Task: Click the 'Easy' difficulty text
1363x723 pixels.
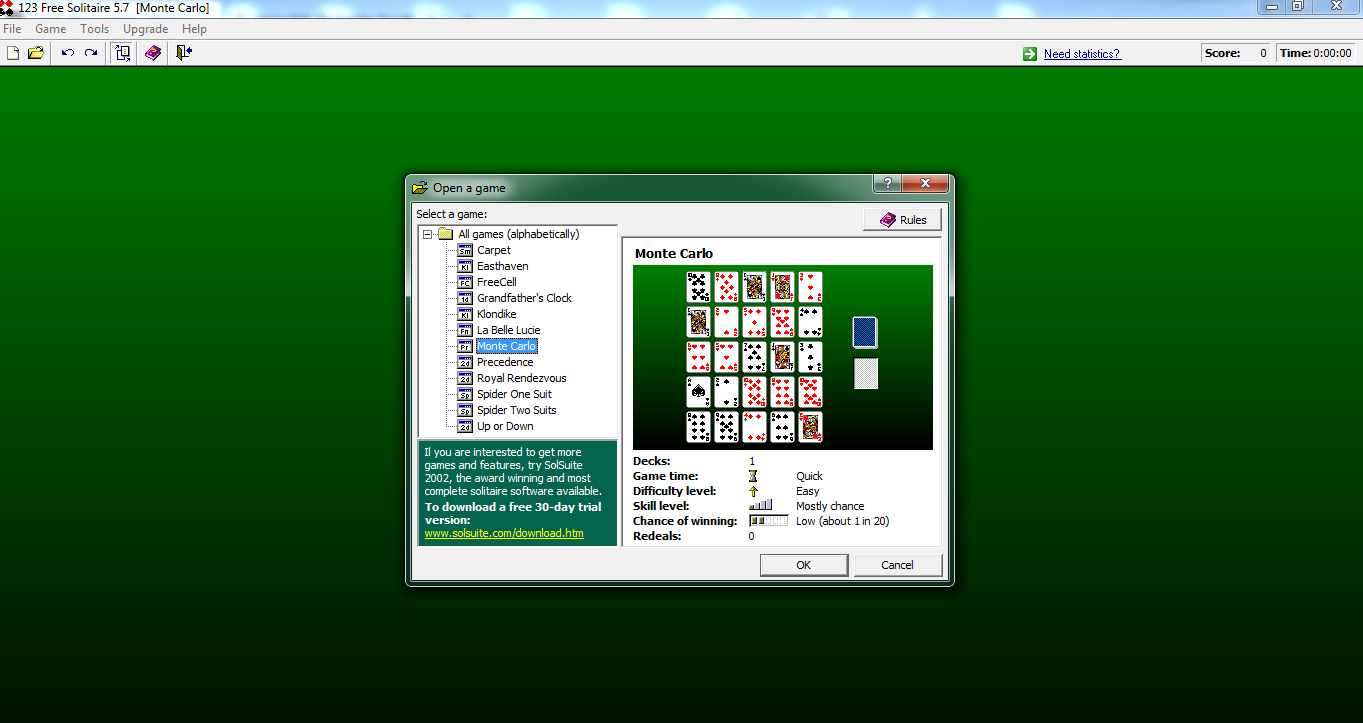Action: (x=807, y=491)
